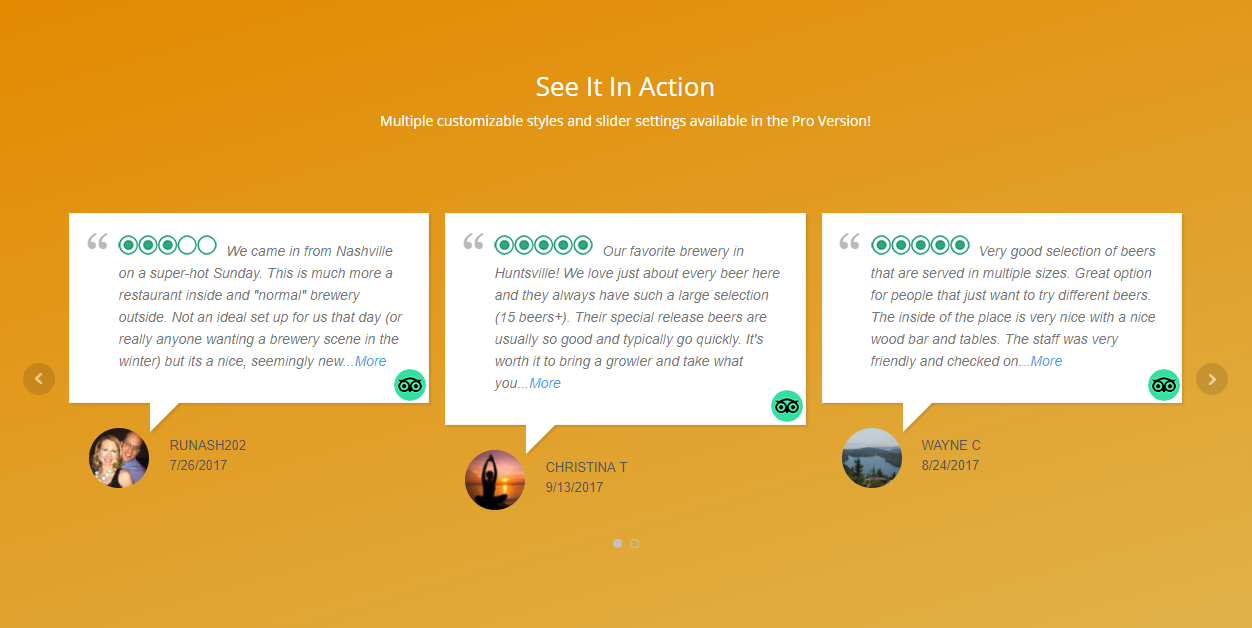Click the four-circle rating in RUNASH202's review
1252x628 pixels.
click(167, 245)
